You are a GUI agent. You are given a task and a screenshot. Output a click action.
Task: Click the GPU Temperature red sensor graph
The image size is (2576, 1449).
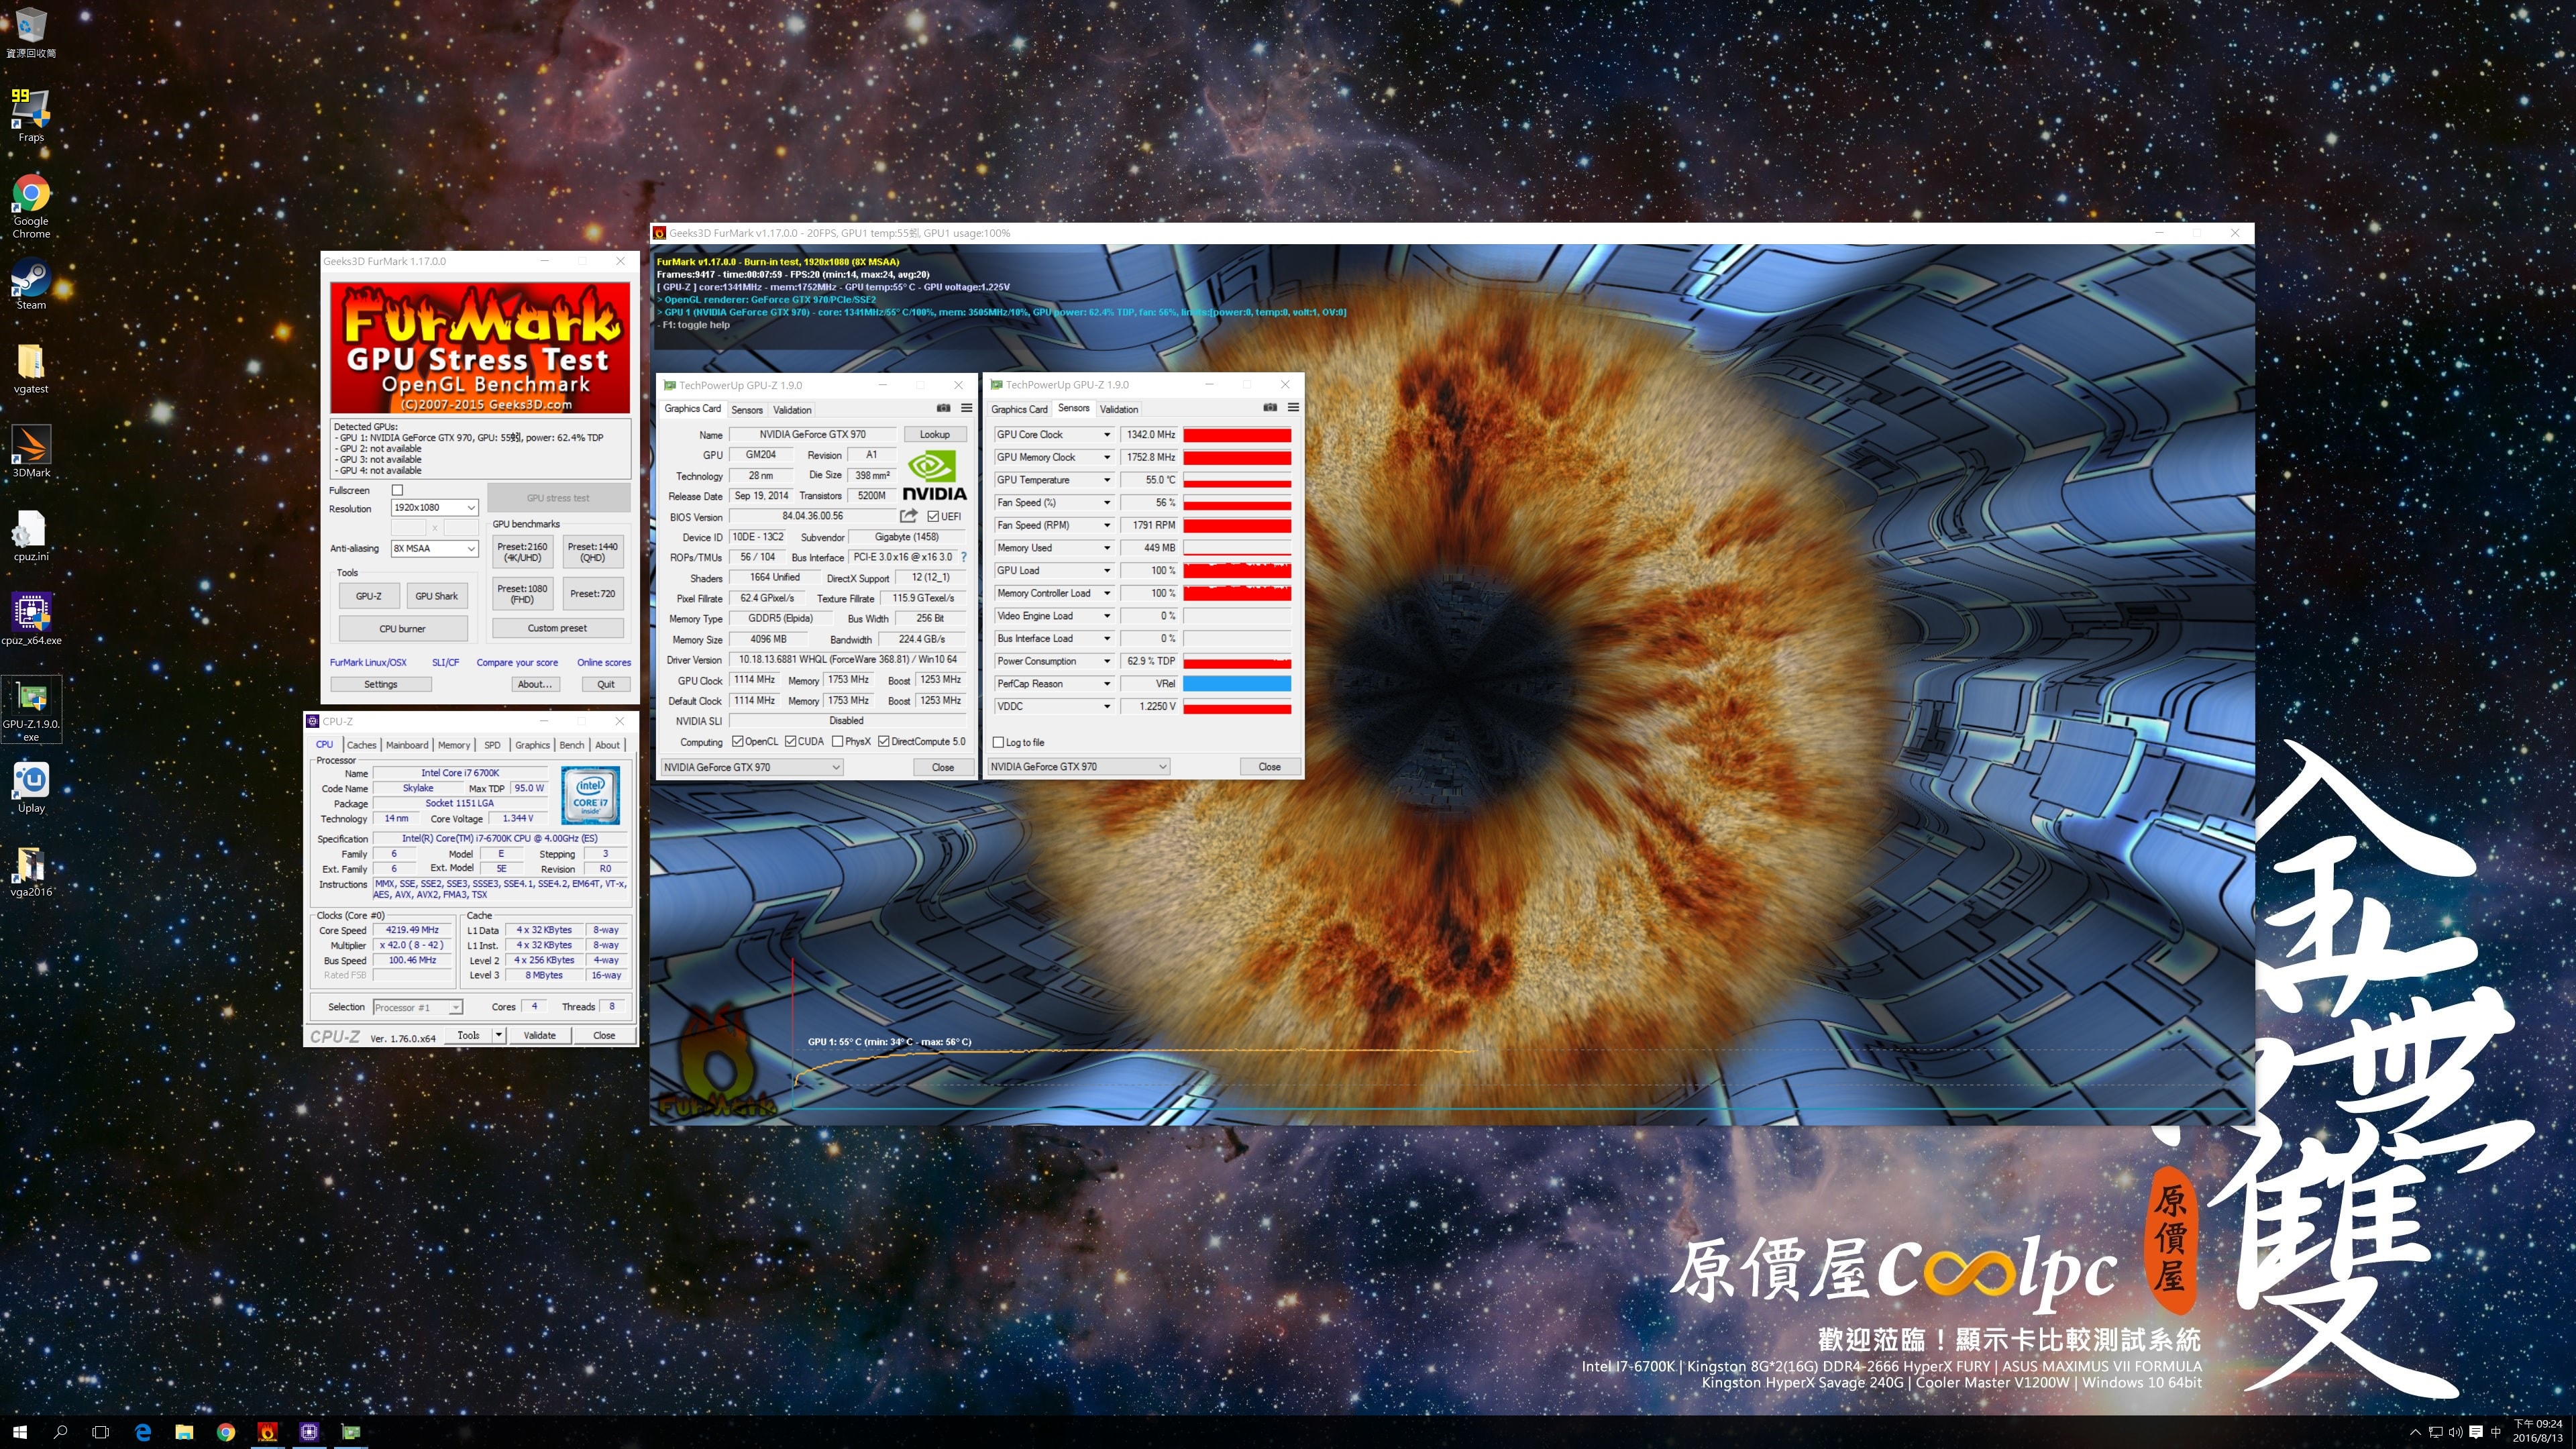[1237, 480]
